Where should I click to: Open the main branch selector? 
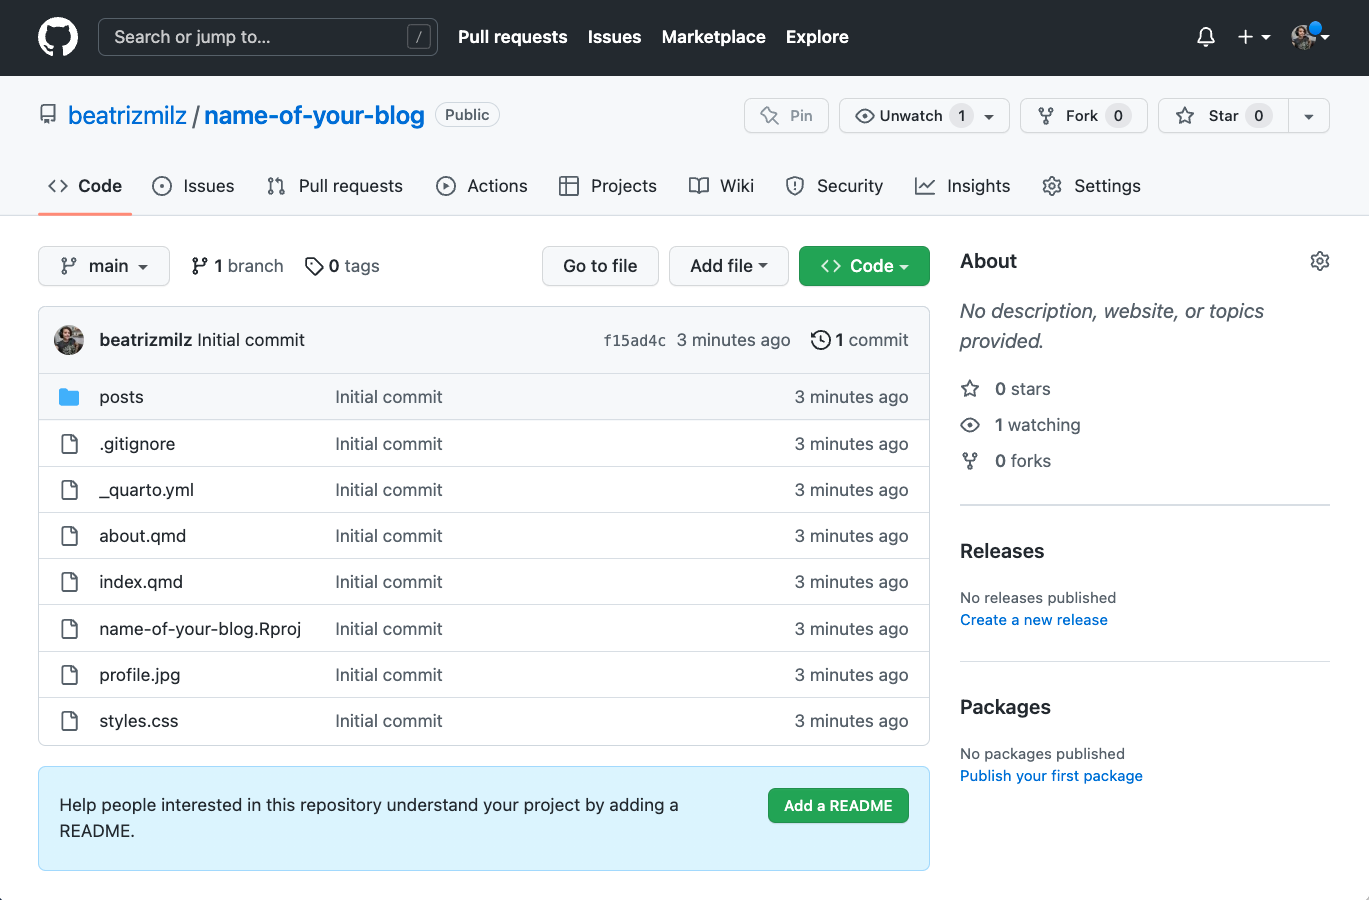pyautogui.click(x=104, y=266)
